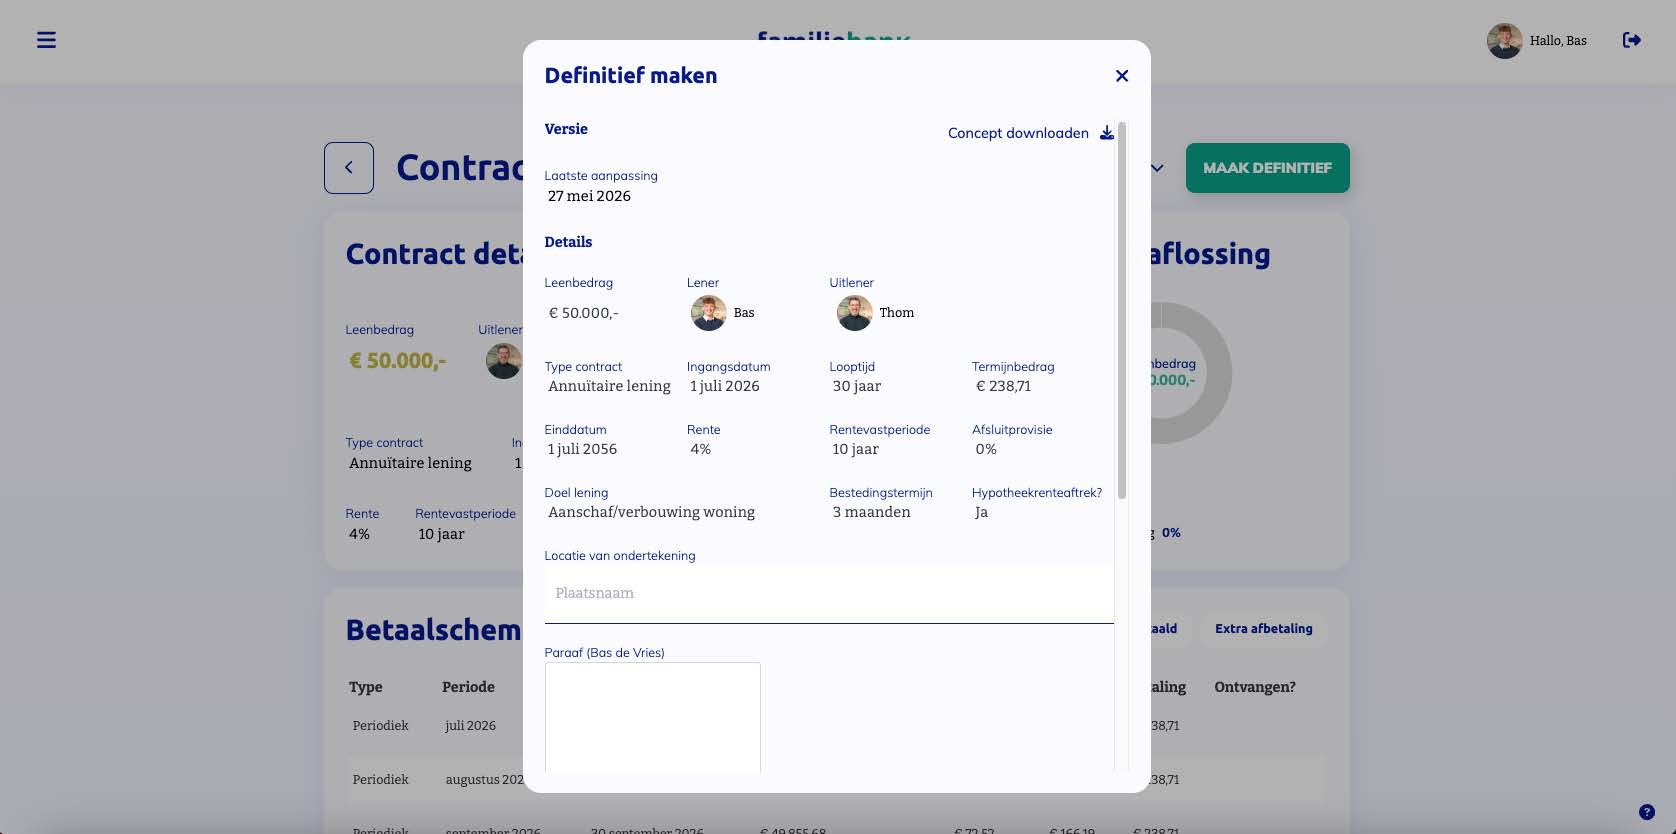Click the yellow € 50.000,- amount in Contract details

click(x=397, y=361)
